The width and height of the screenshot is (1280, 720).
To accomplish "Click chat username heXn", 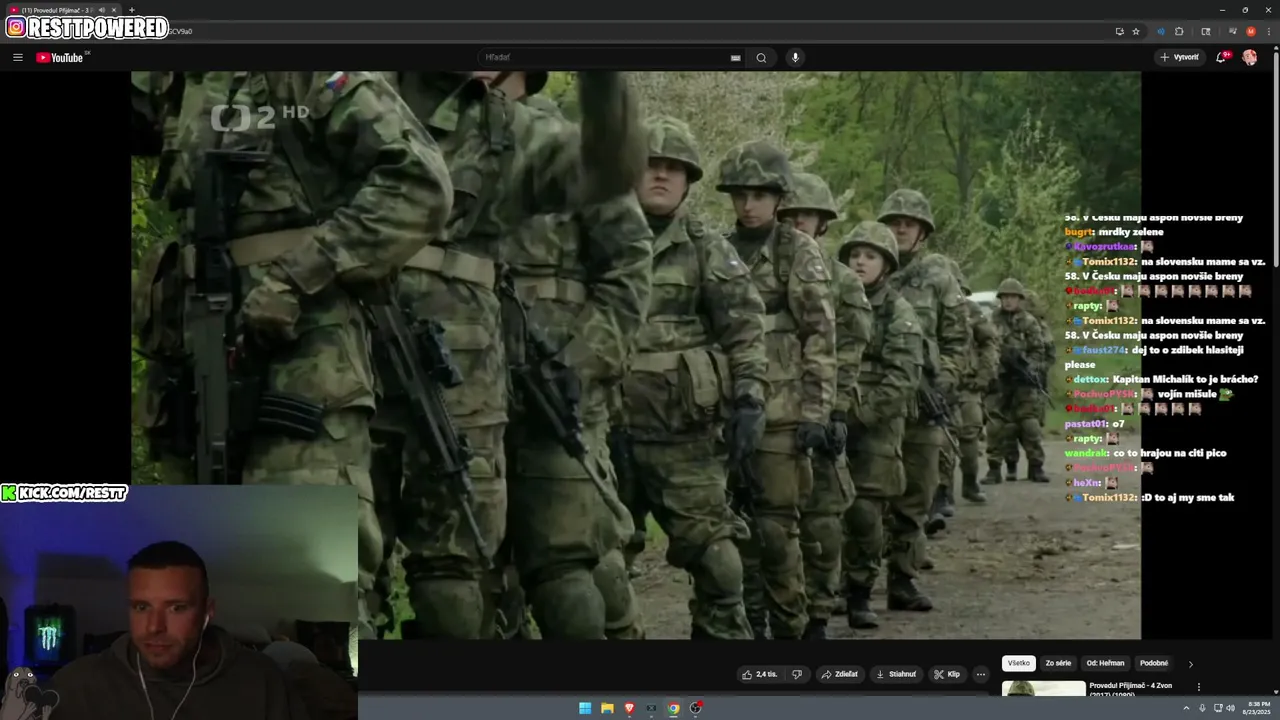I will [1087, 483].
